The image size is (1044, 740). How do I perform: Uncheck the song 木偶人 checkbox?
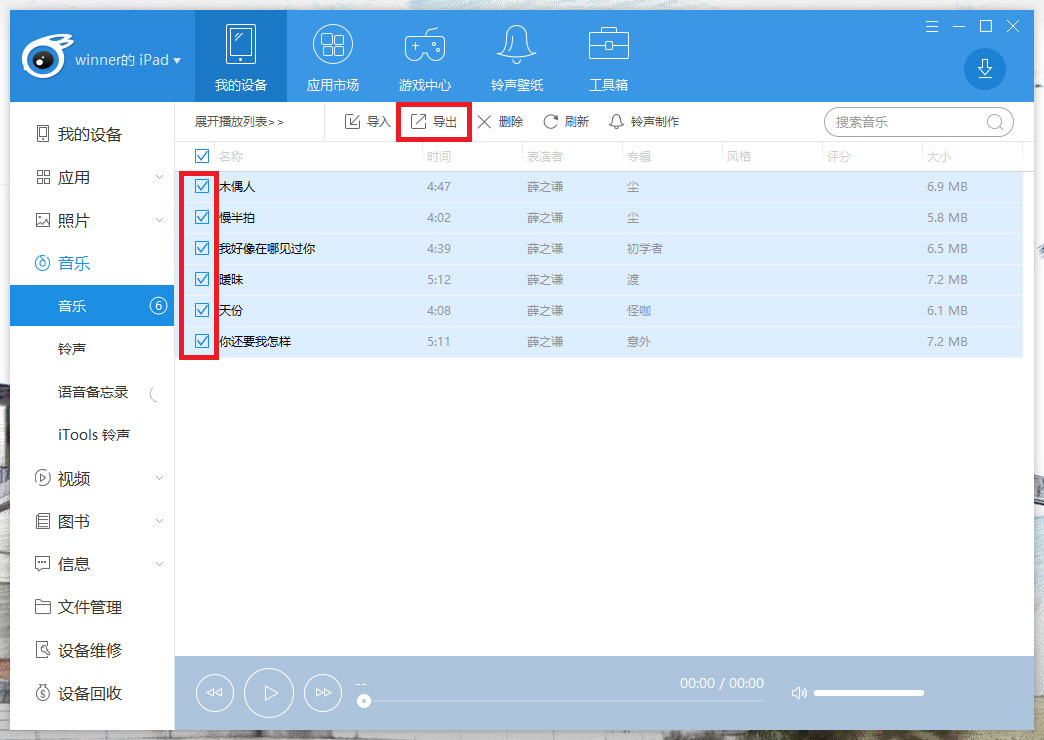point(202,186)
